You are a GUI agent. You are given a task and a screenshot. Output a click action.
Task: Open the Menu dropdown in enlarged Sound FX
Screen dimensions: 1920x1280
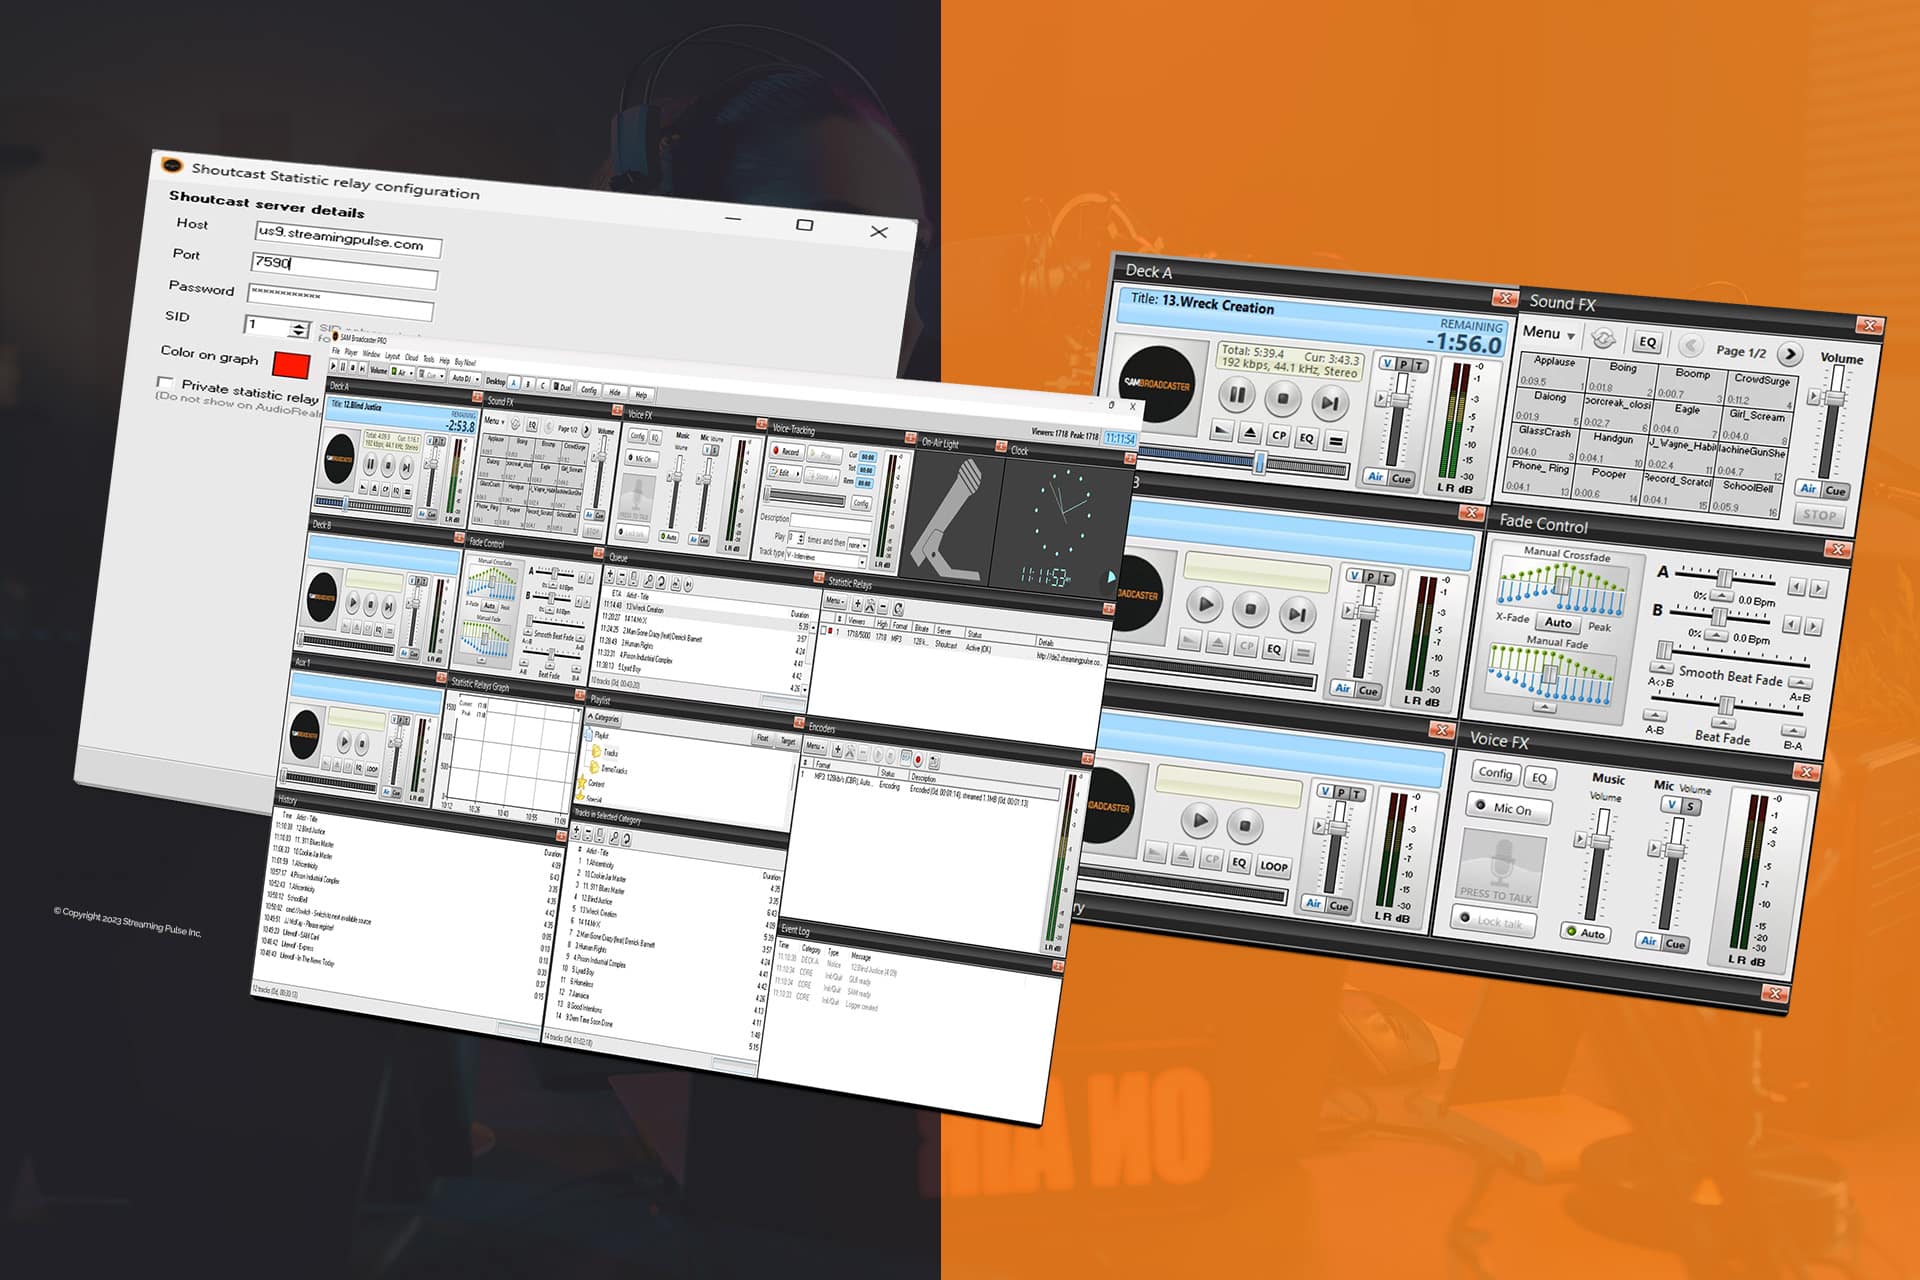pos(1548,333)
